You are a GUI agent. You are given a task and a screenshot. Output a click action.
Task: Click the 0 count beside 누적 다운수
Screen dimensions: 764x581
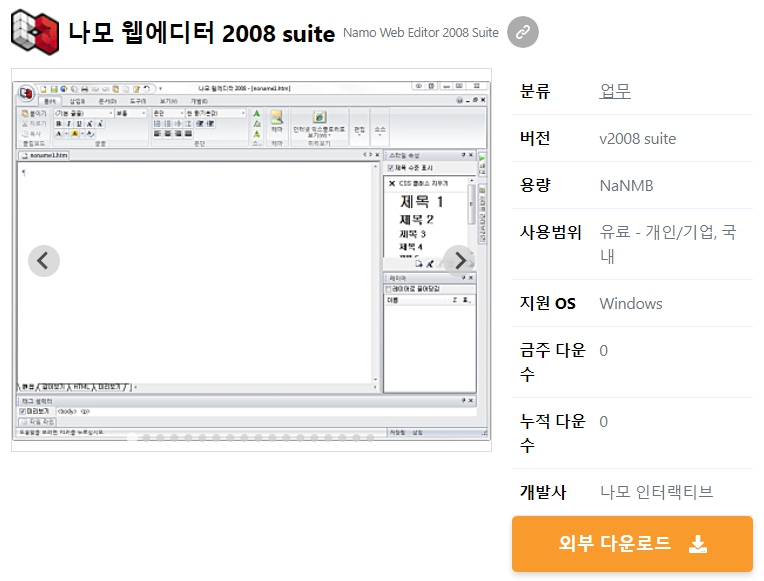tap(603, 422)
